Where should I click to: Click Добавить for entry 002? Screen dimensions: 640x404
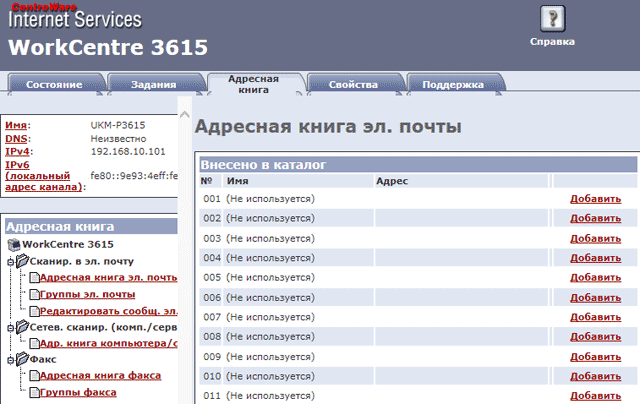point(596,218)
